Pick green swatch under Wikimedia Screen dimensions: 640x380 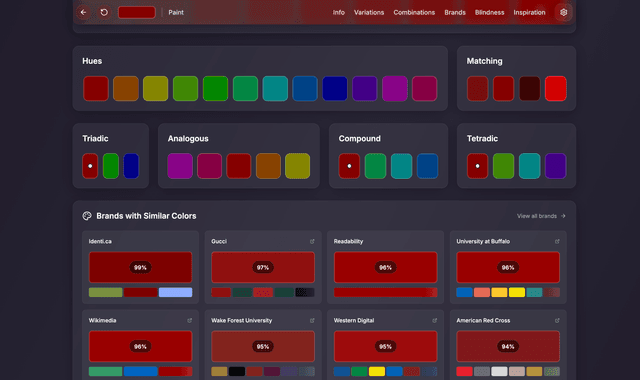105,371
